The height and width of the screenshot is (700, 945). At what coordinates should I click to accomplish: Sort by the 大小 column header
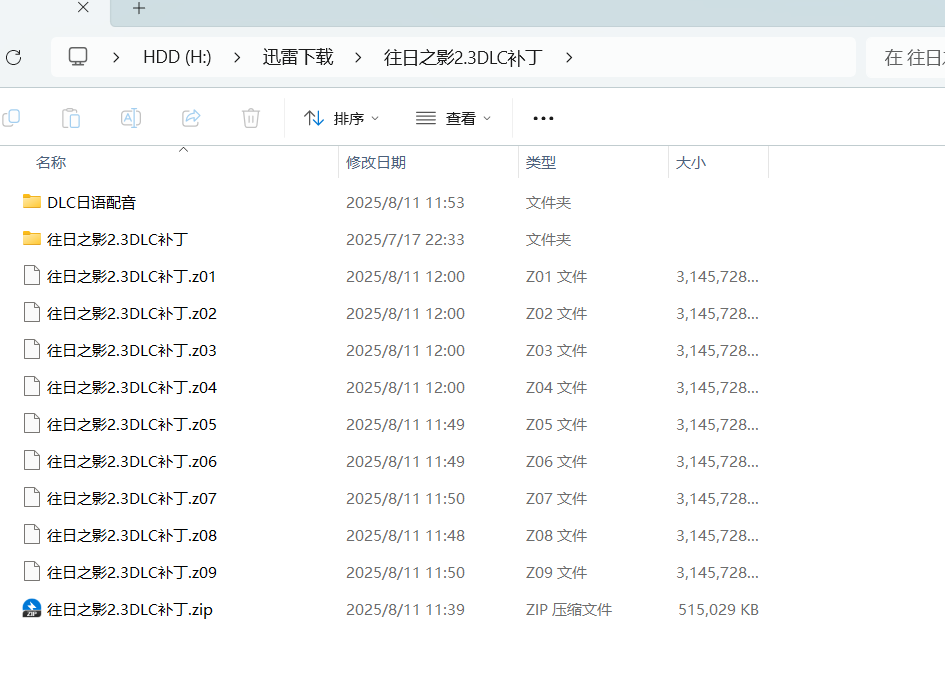[x=691, y=162]
